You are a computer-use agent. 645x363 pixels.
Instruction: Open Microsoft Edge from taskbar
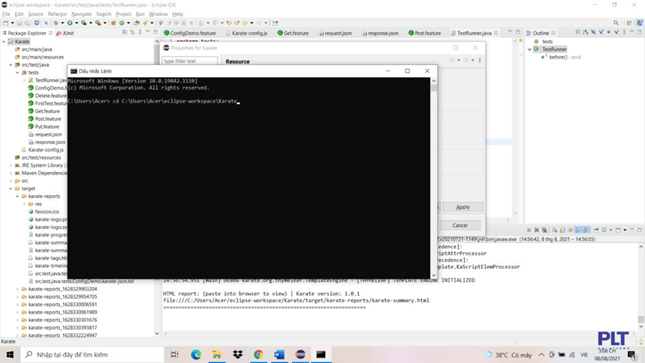point(196,354)
